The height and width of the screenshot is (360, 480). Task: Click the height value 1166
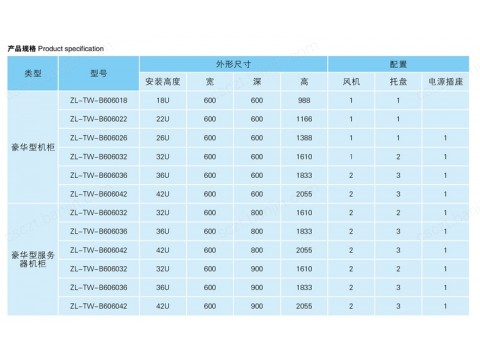tap(304, 119)
